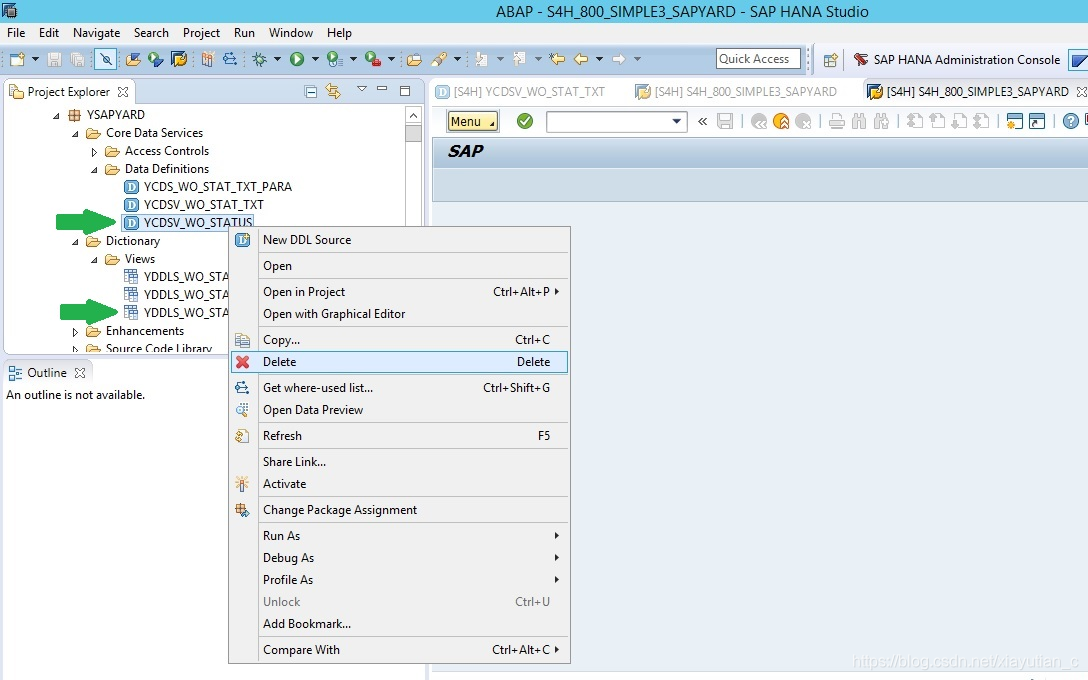Open the Run As submenu

pos(400,536)
